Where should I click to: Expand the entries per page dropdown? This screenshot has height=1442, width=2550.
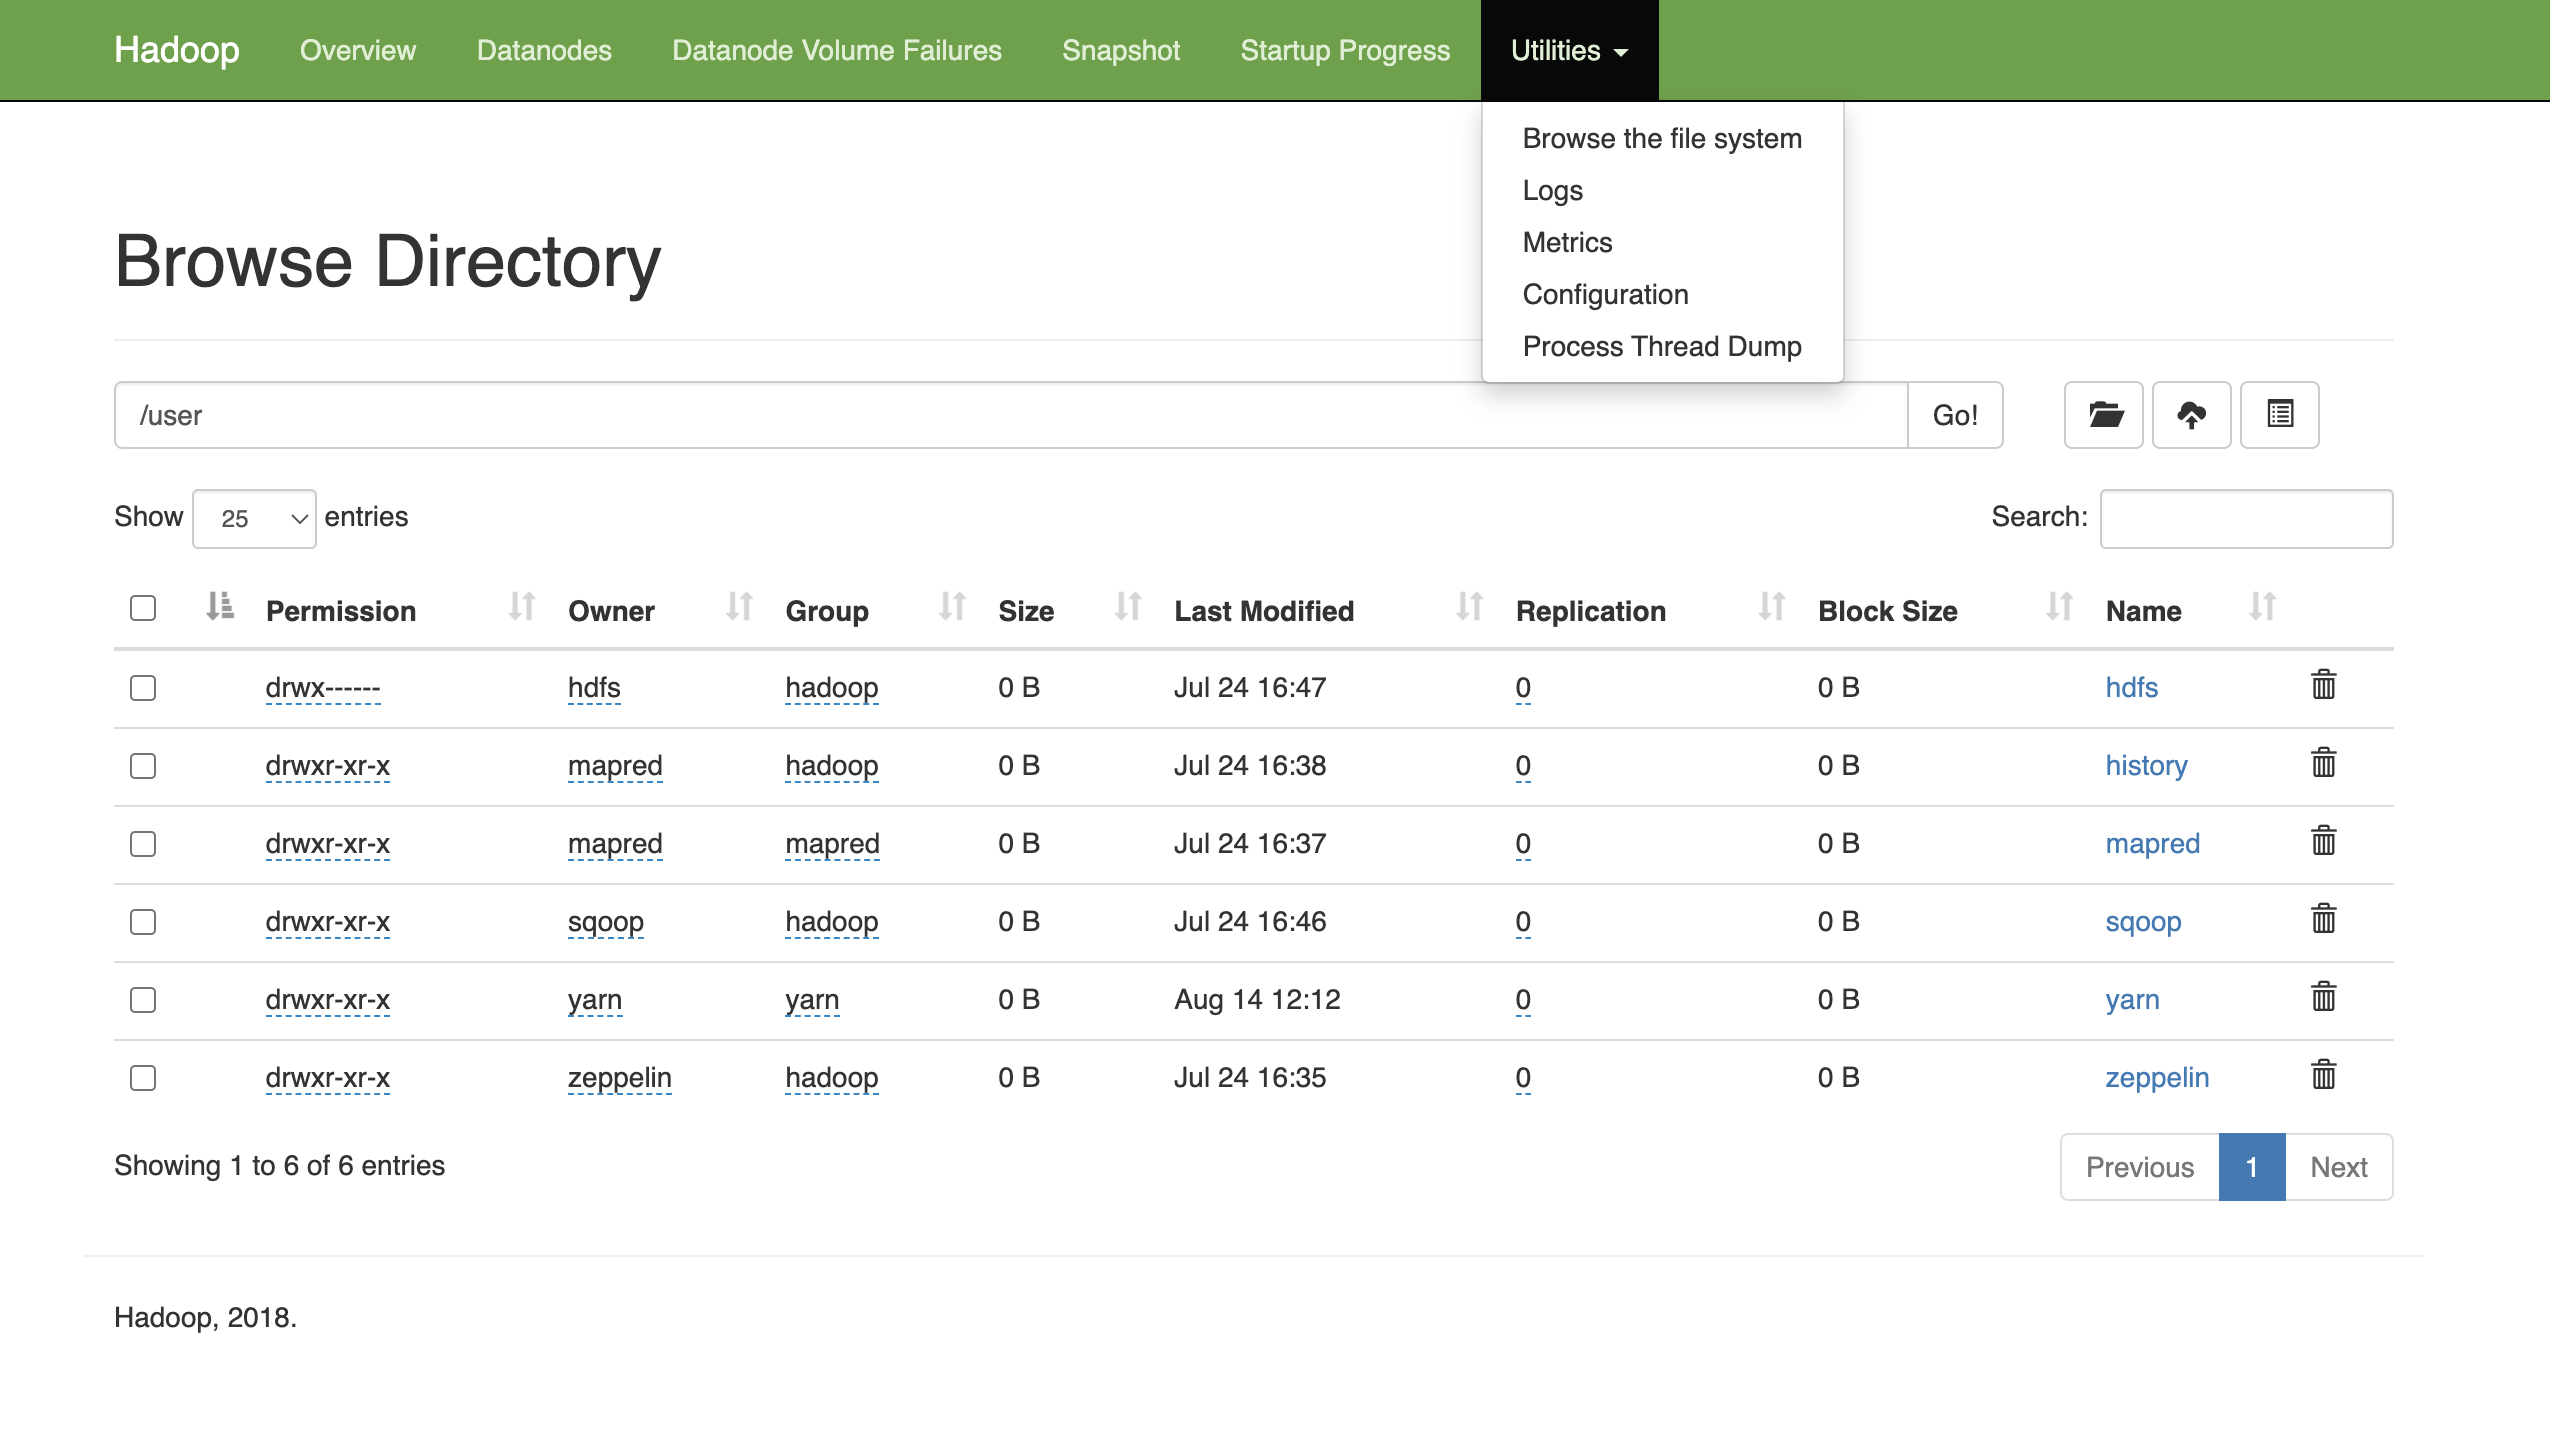point(252,519)
